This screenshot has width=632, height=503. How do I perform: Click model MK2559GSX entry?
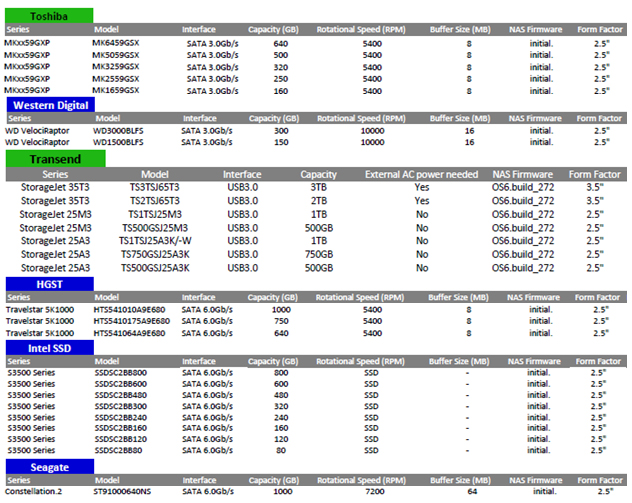point(116,79)
